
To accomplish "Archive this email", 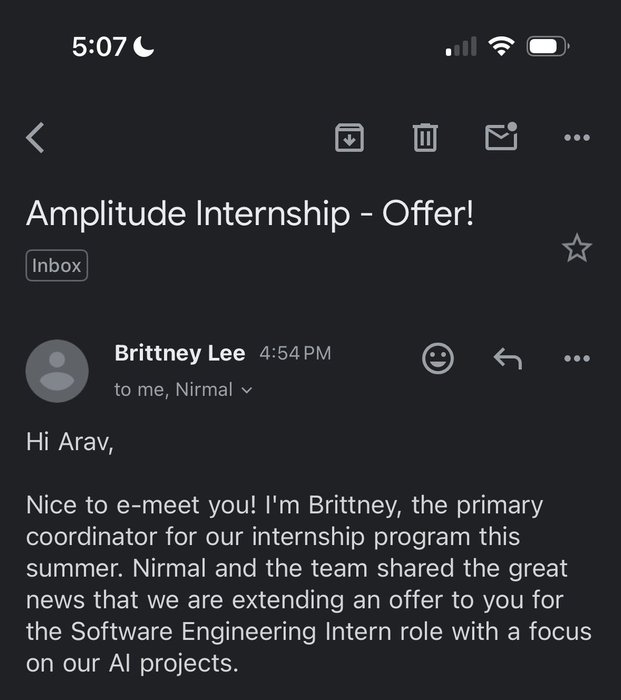I will click(x=349, y=138).
